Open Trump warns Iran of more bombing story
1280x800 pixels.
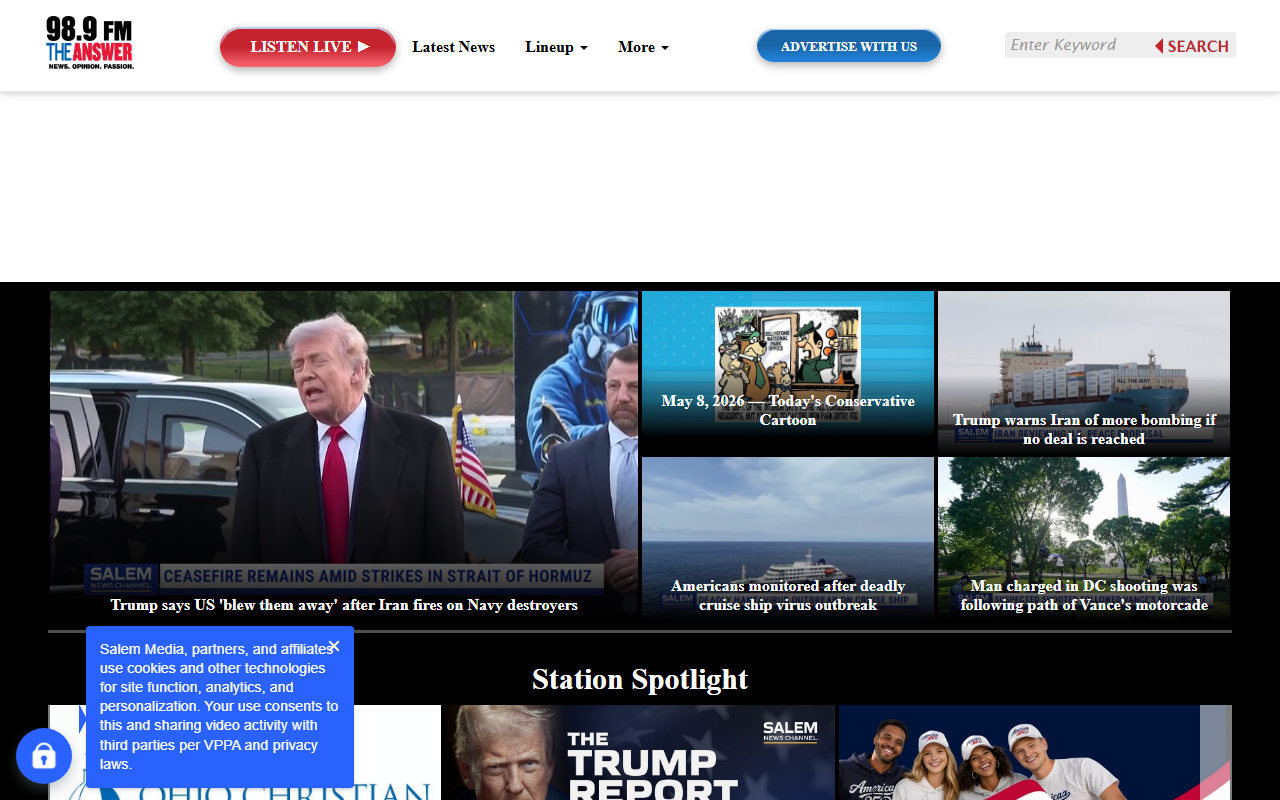(1084, 429)
